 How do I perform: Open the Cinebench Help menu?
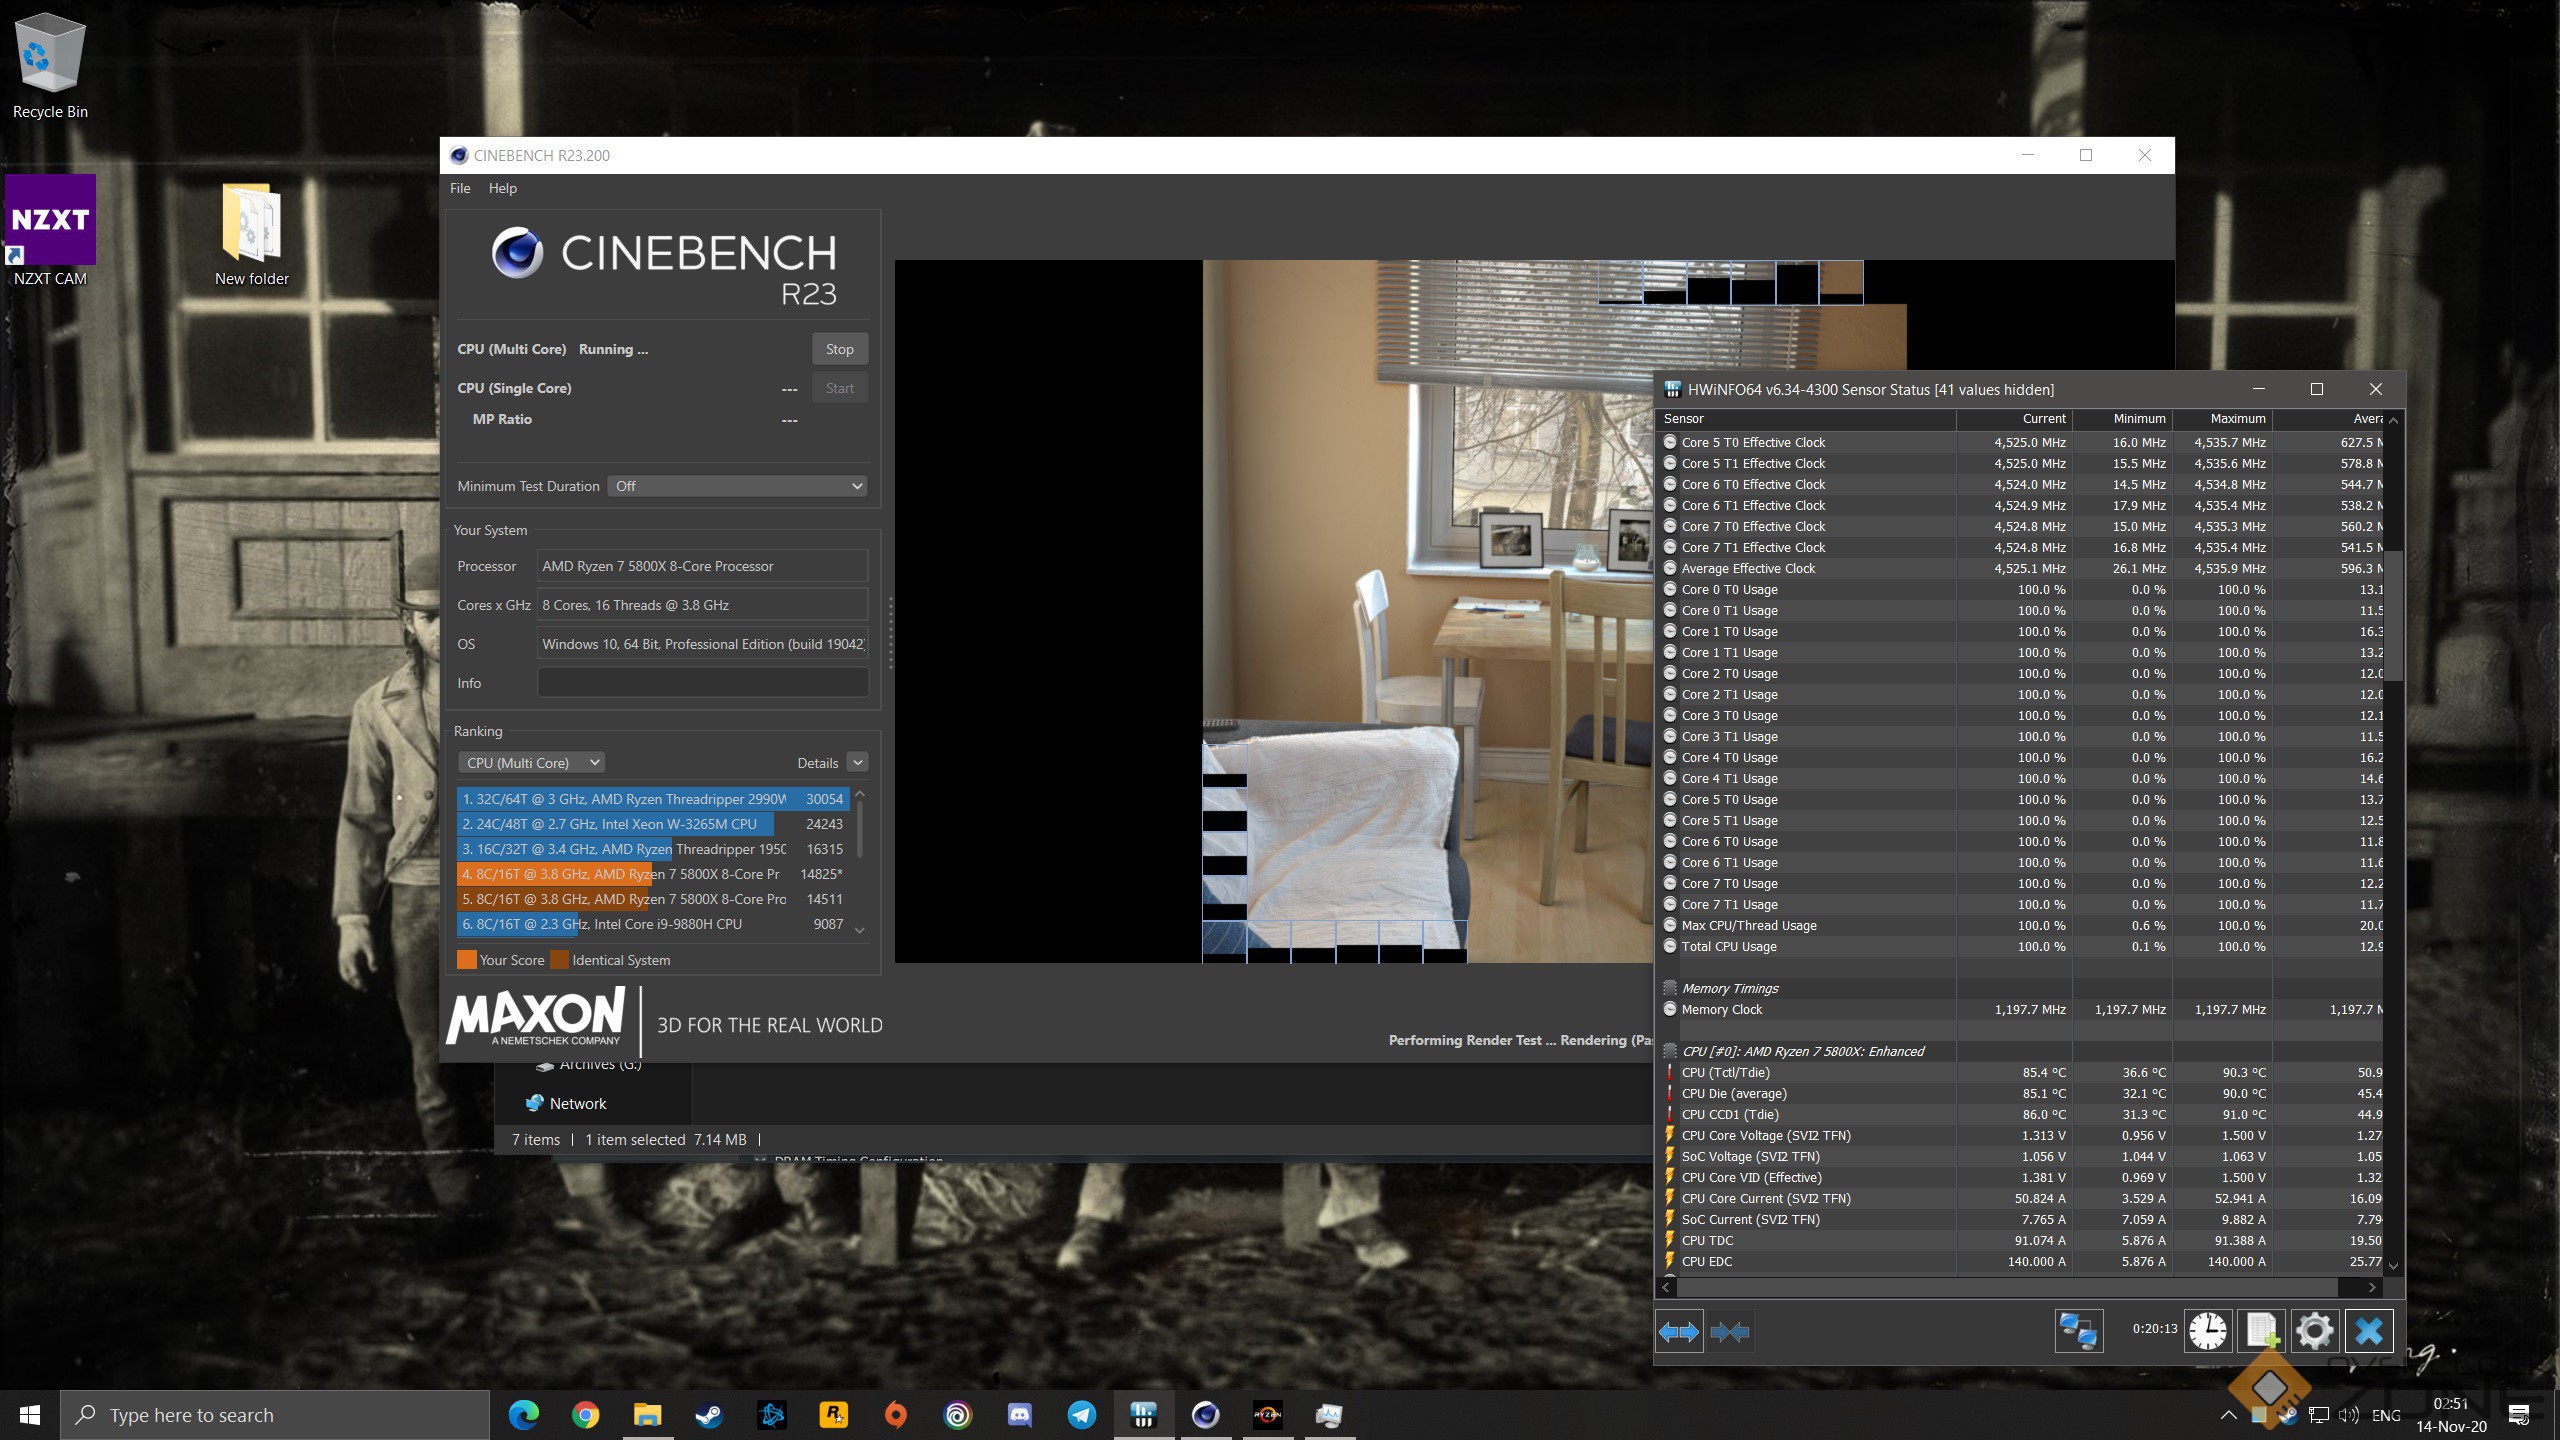[x=502, y=188]
